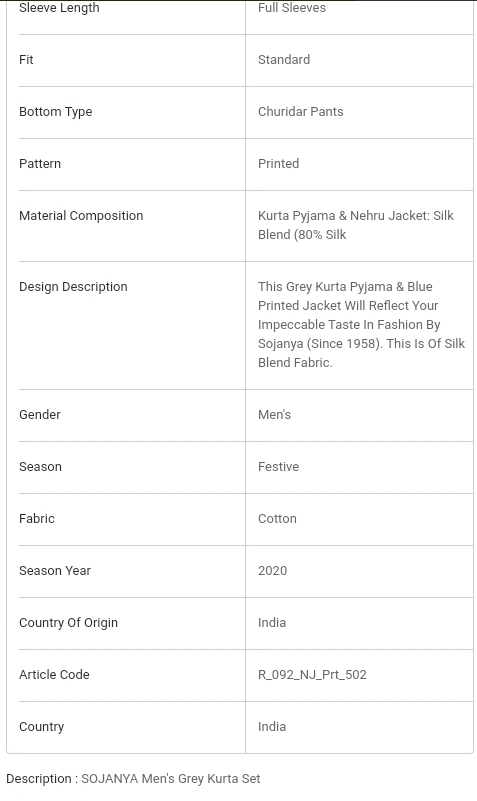Select 'India' in the Country row

272,727
